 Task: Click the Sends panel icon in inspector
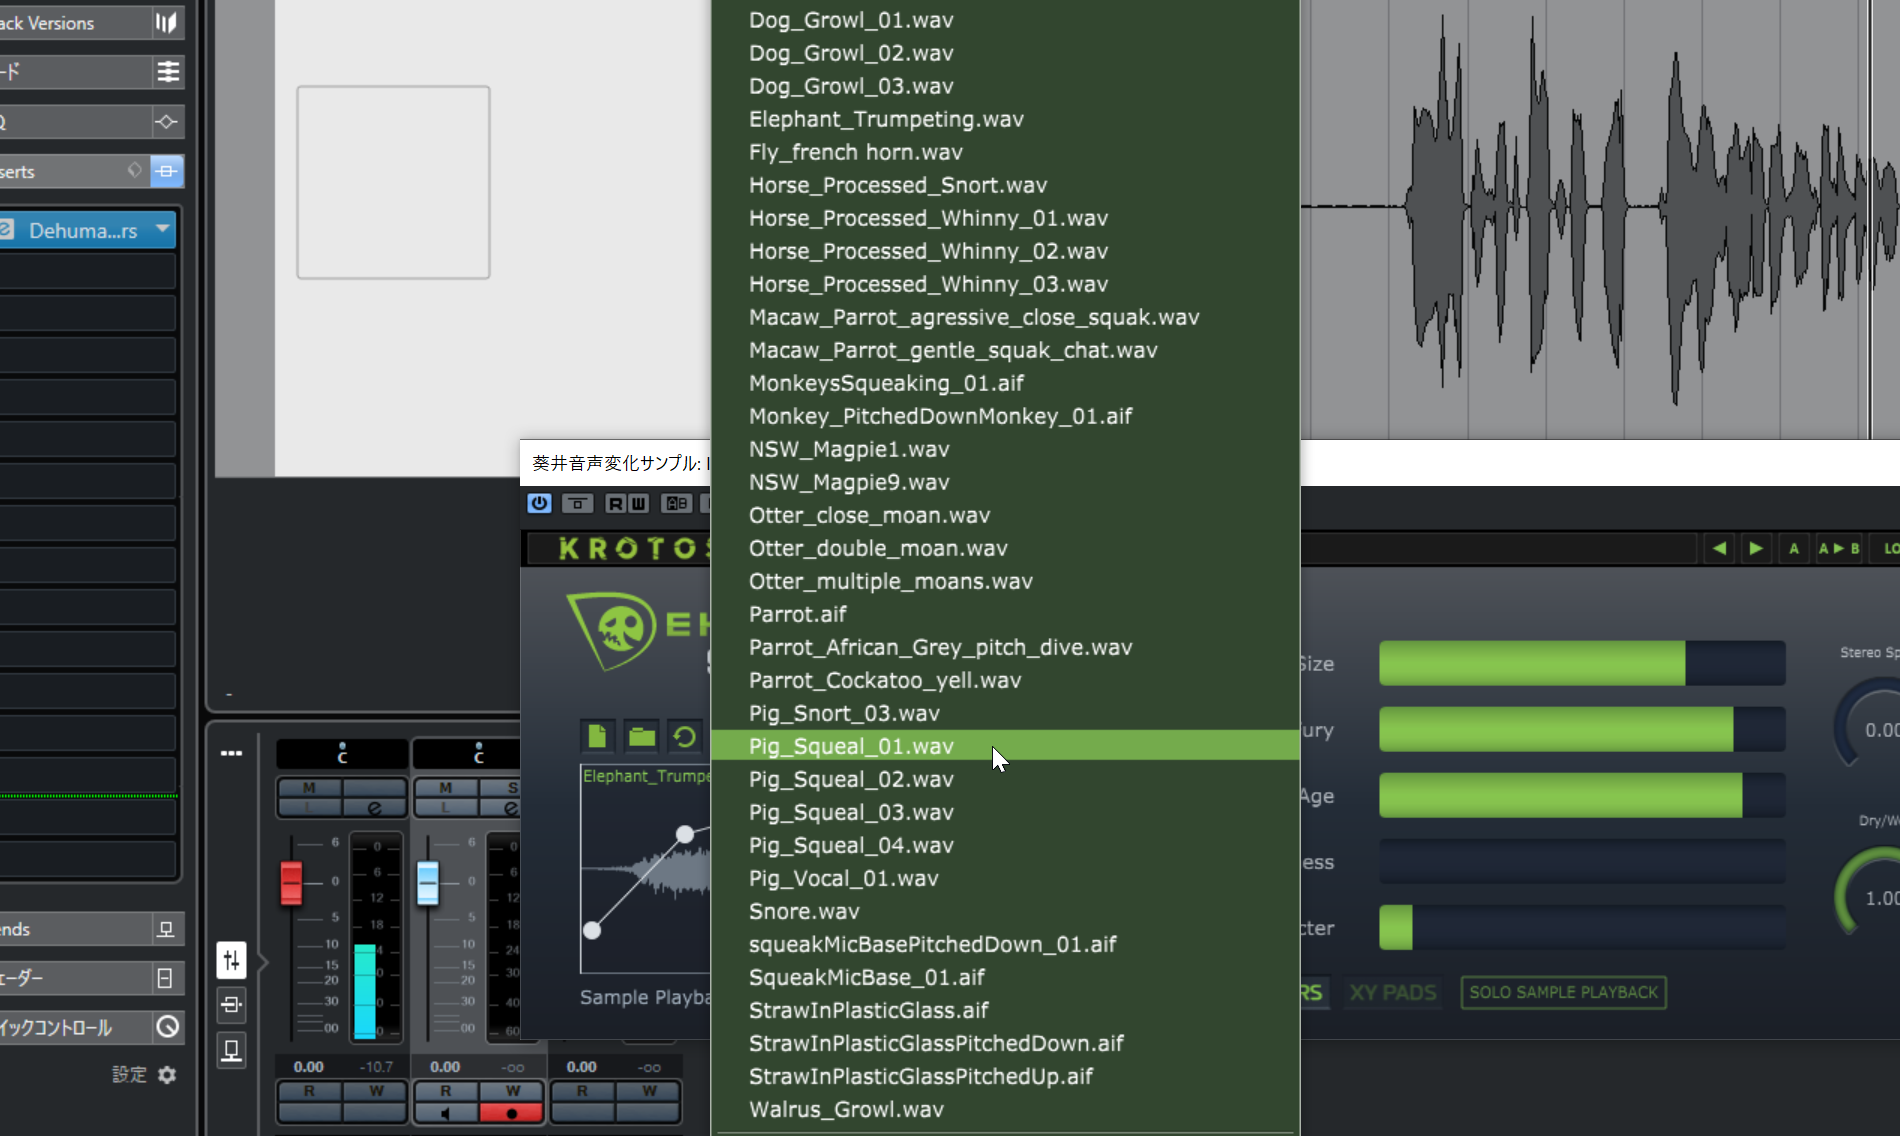click(x=166, y=929)
